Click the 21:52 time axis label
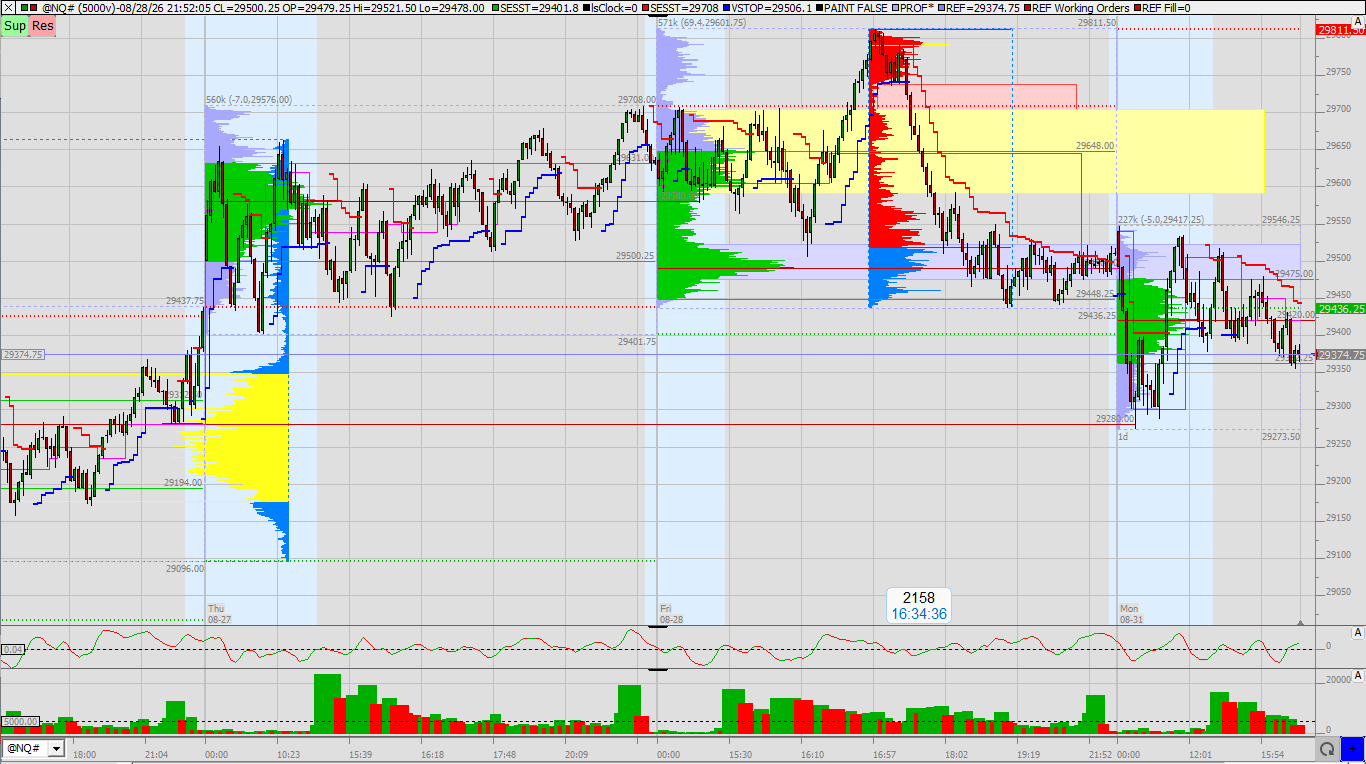The width and height of the screenshot is (1366, 764). (x=1101, y=755)
